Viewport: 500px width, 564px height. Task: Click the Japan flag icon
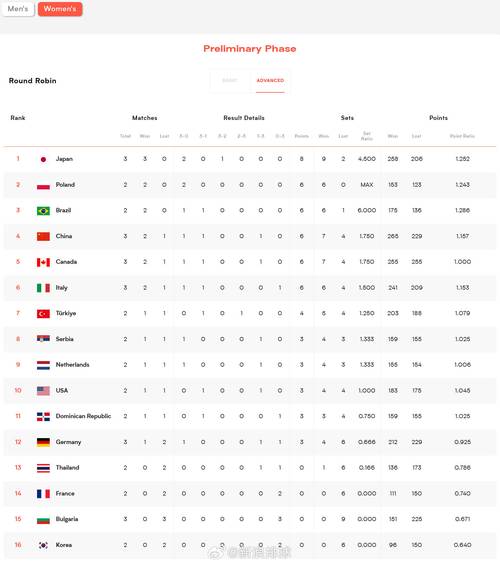pyautogui.click(x=43, y=159)
